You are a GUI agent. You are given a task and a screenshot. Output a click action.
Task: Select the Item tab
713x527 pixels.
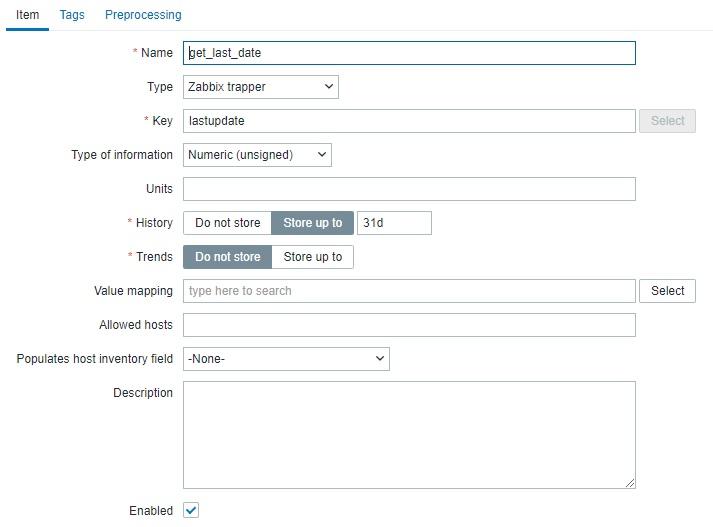pos(27,15)
